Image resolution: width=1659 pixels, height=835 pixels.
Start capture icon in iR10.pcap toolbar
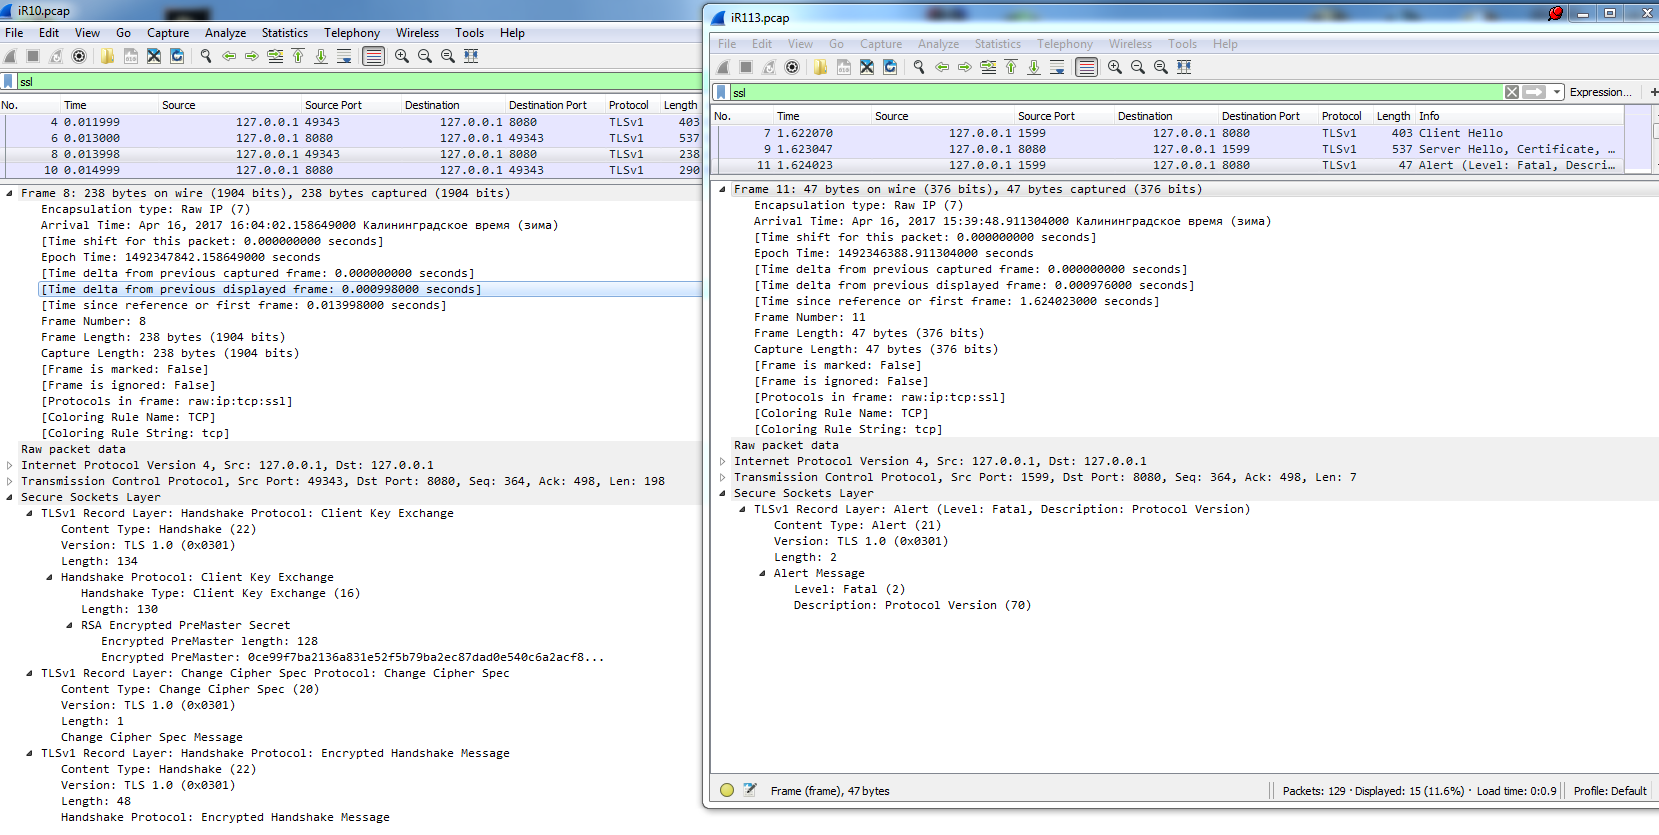pos(11,56)
